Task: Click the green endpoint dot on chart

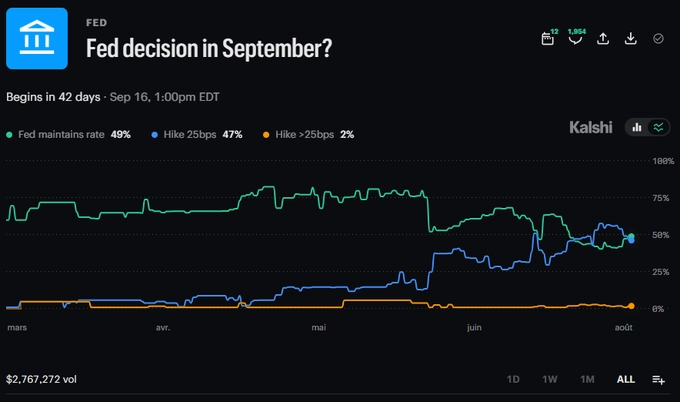Action: point(631,236)
